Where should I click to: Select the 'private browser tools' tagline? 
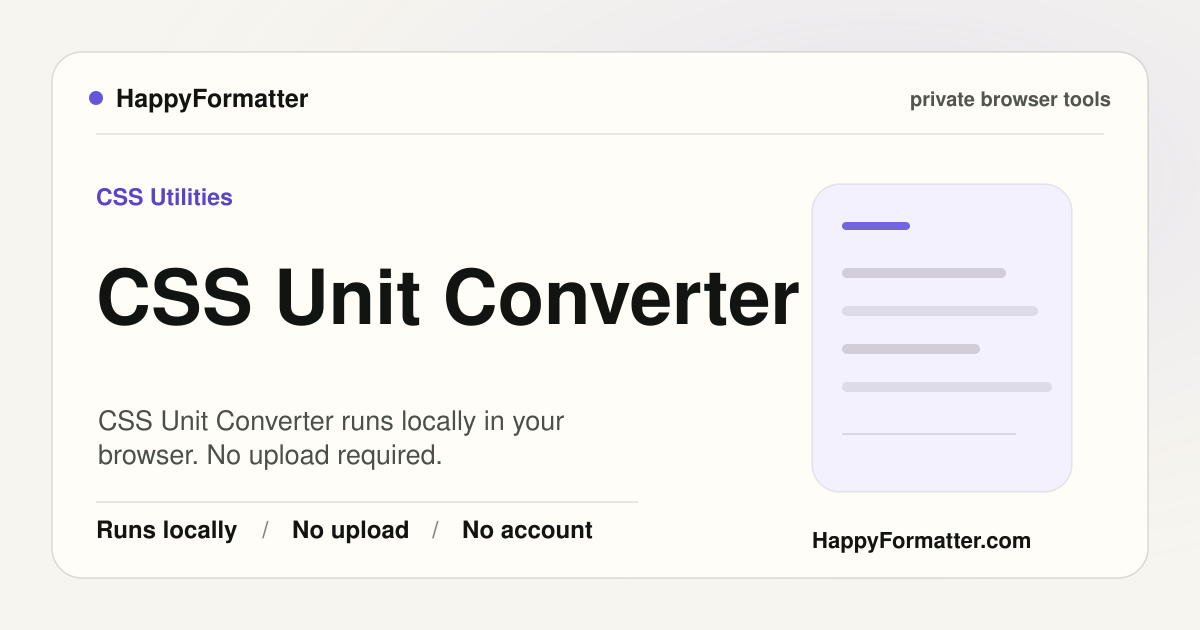tap(1010, 100)
